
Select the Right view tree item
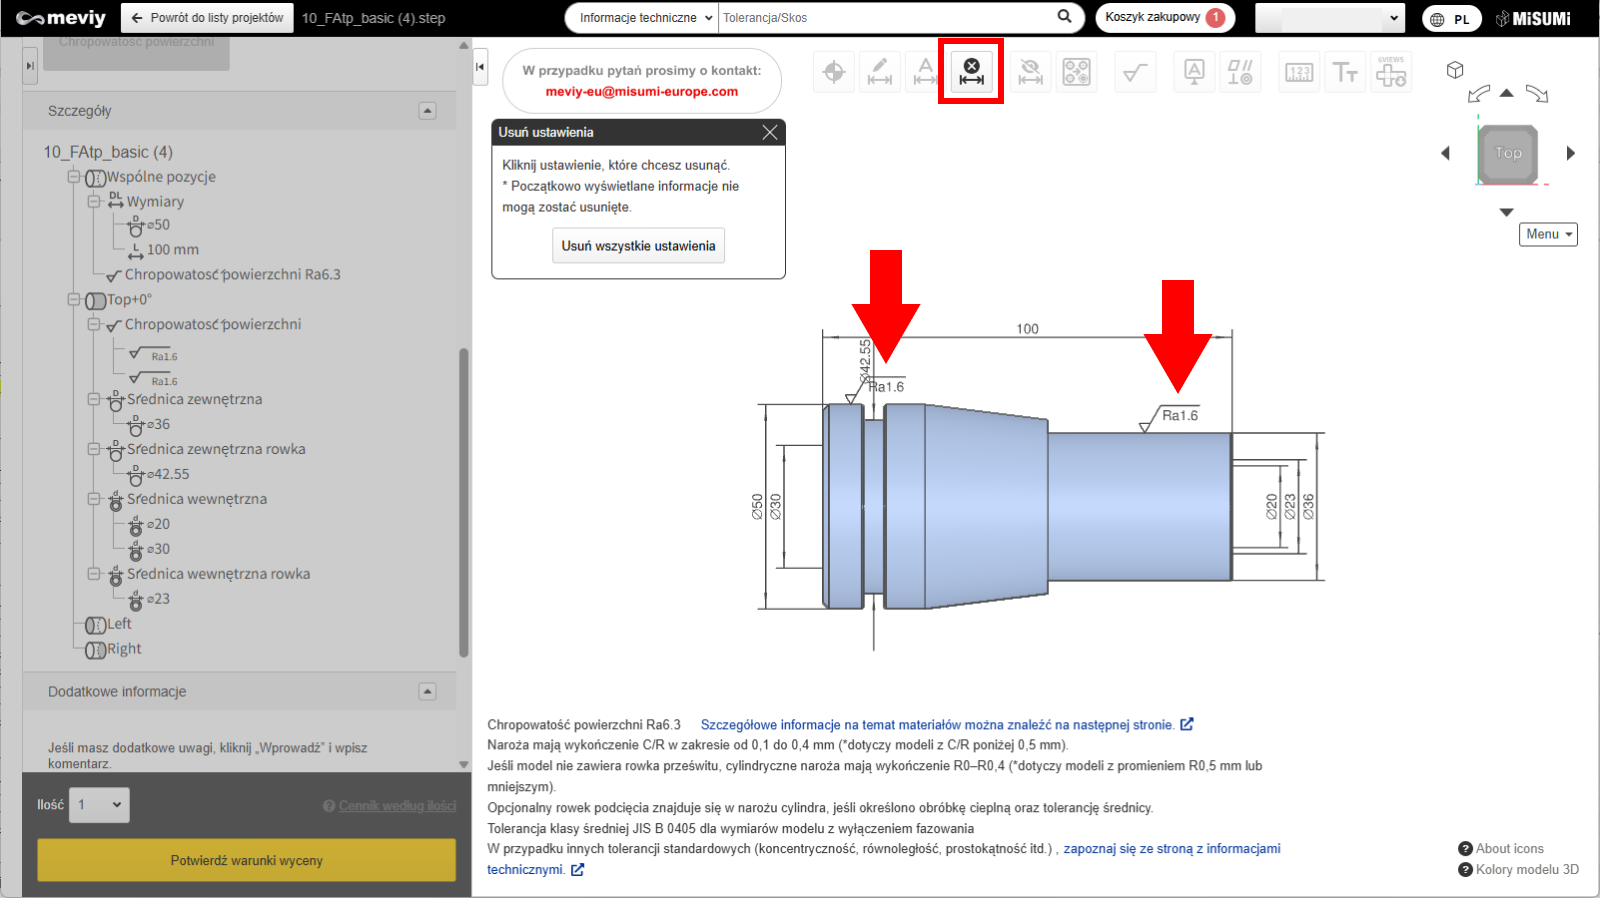[x=124, y=649]
